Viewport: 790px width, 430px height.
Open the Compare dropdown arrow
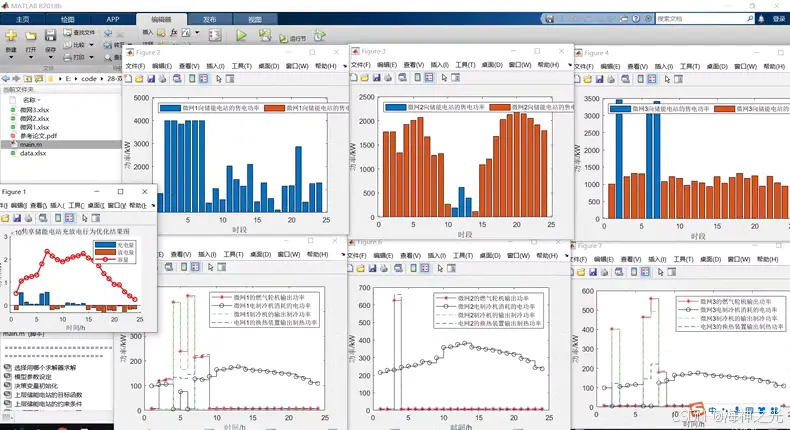[92, 45]
